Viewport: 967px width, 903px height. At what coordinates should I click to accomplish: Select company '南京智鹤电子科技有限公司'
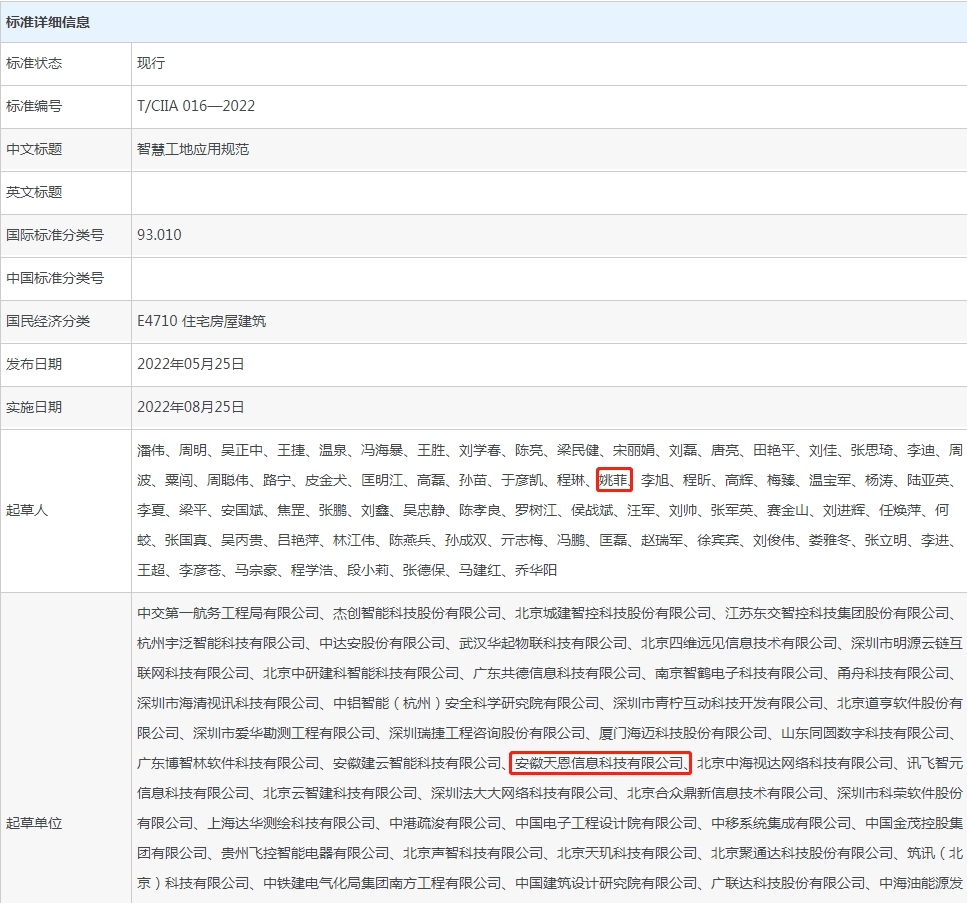point(739,673)
